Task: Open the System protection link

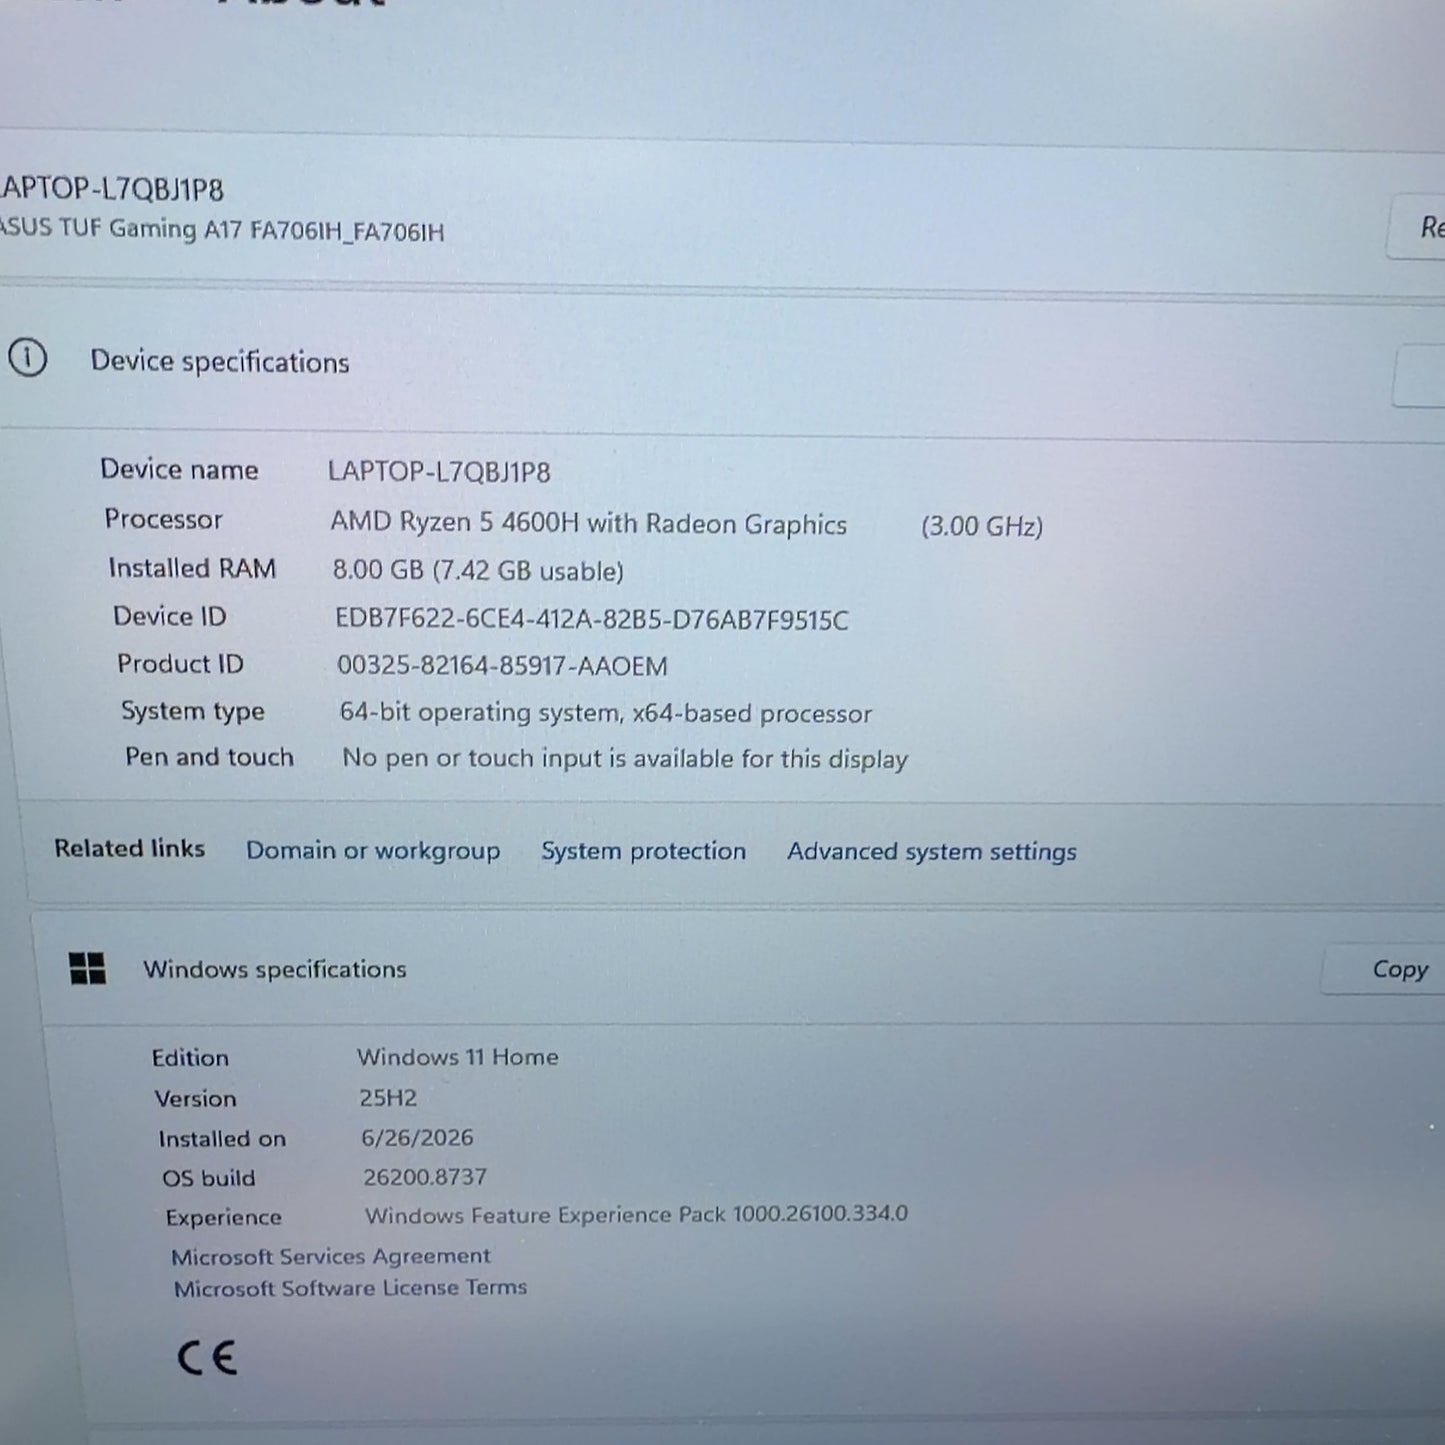Action: (x=643, y=851)
